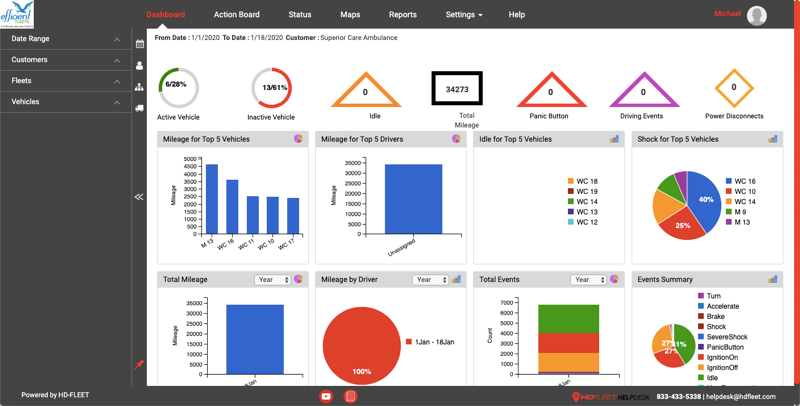This screenshot has width=800, height=406.
Task: Open the Help menu item
Action: click(516, 14)
